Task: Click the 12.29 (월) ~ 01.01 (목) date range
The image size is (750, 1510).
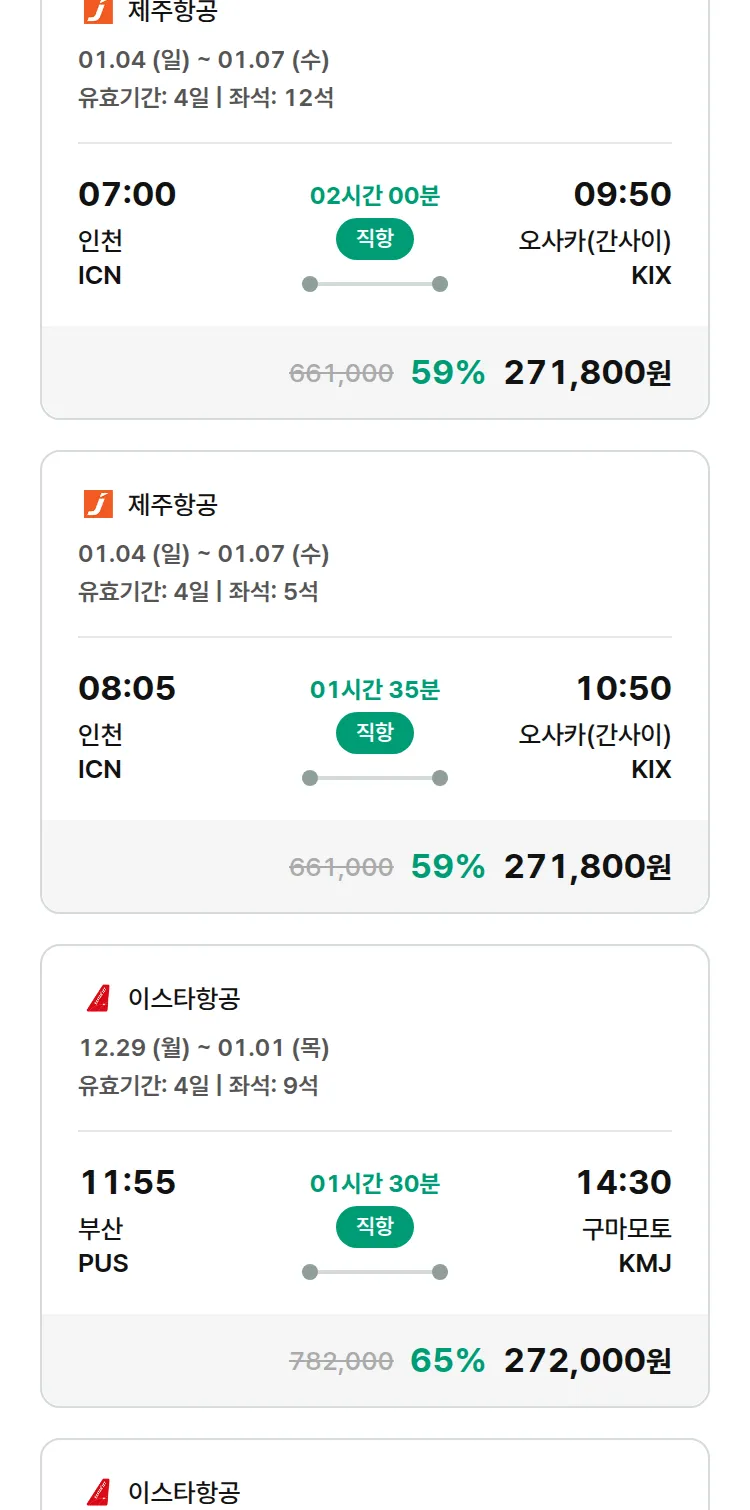Action: click(x=204, y=1048)
